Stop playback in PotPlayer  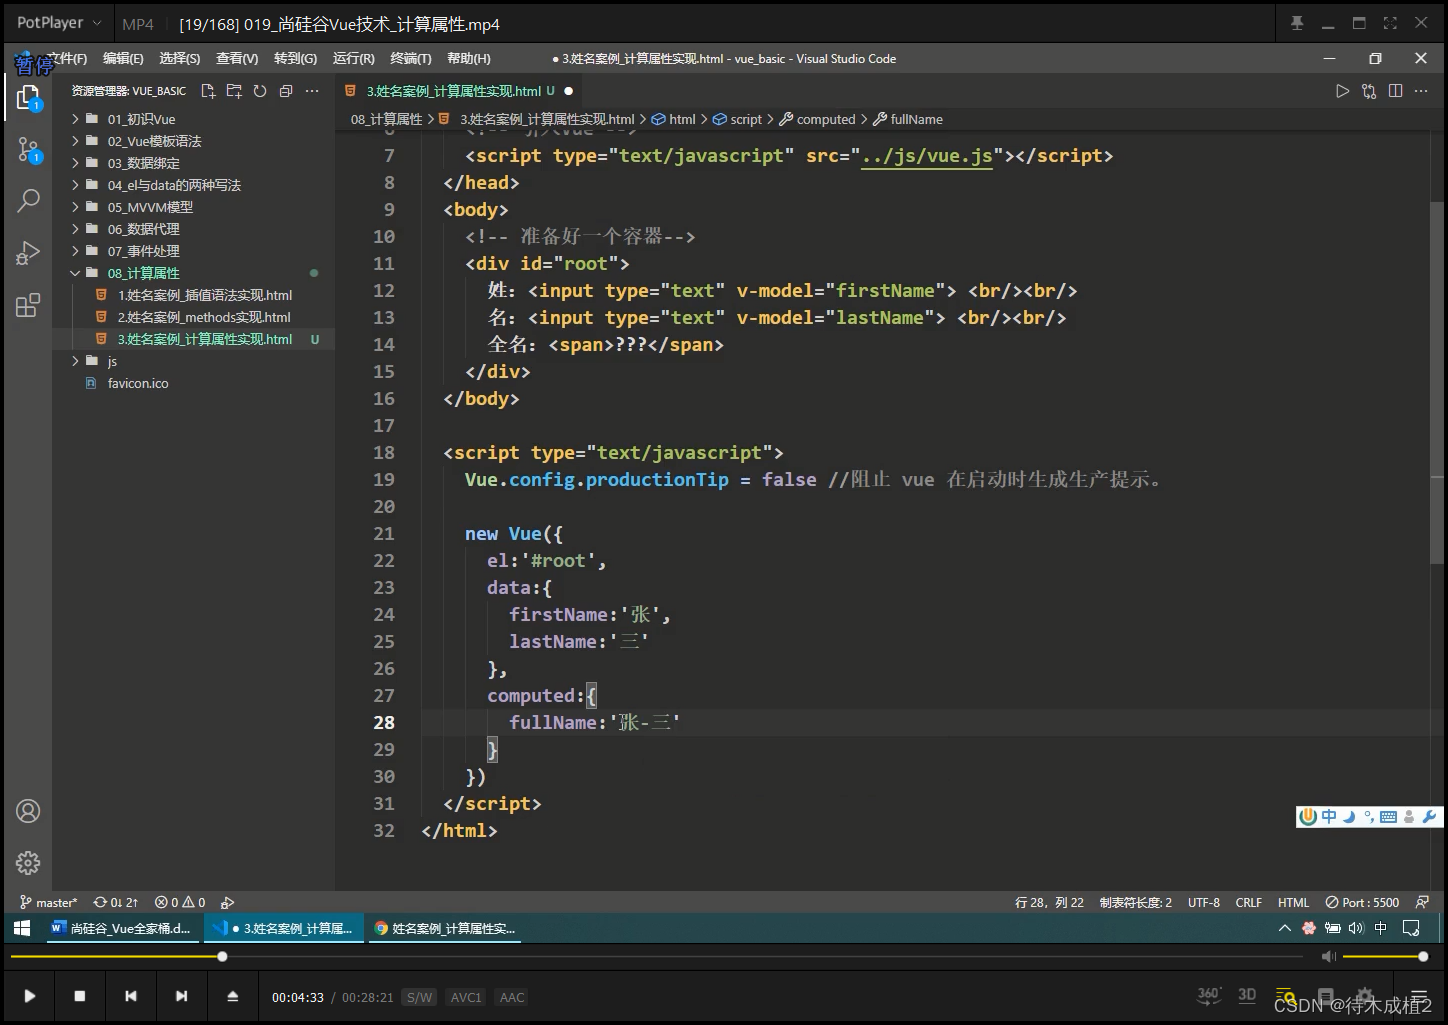tap(80, 996)
